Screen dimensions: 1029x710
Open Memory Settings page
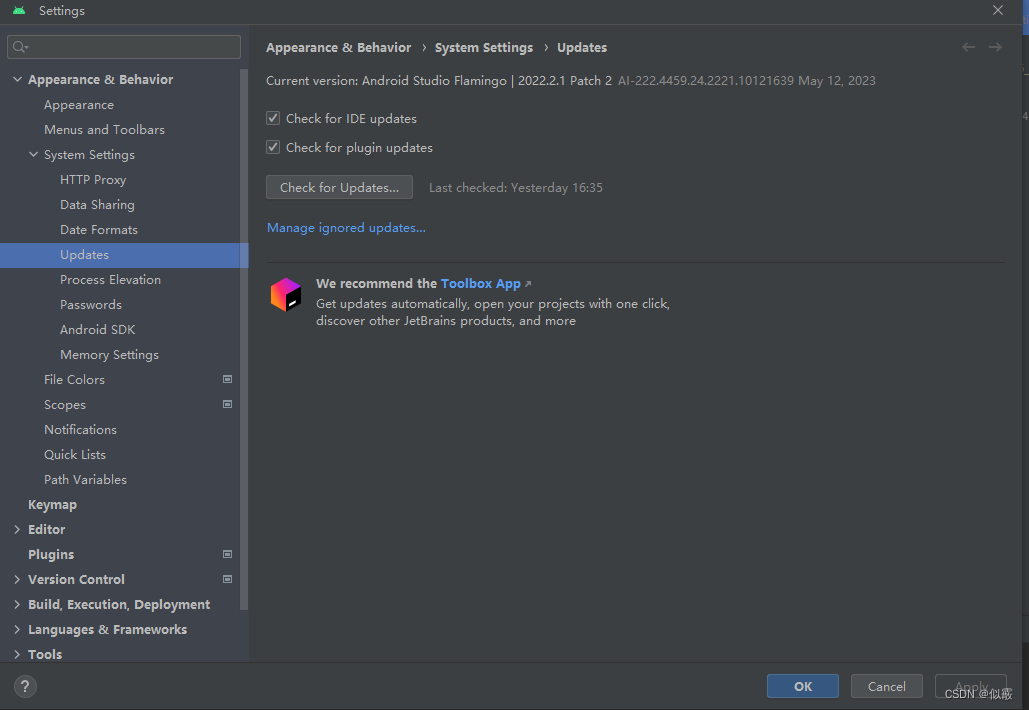(109, 354)
